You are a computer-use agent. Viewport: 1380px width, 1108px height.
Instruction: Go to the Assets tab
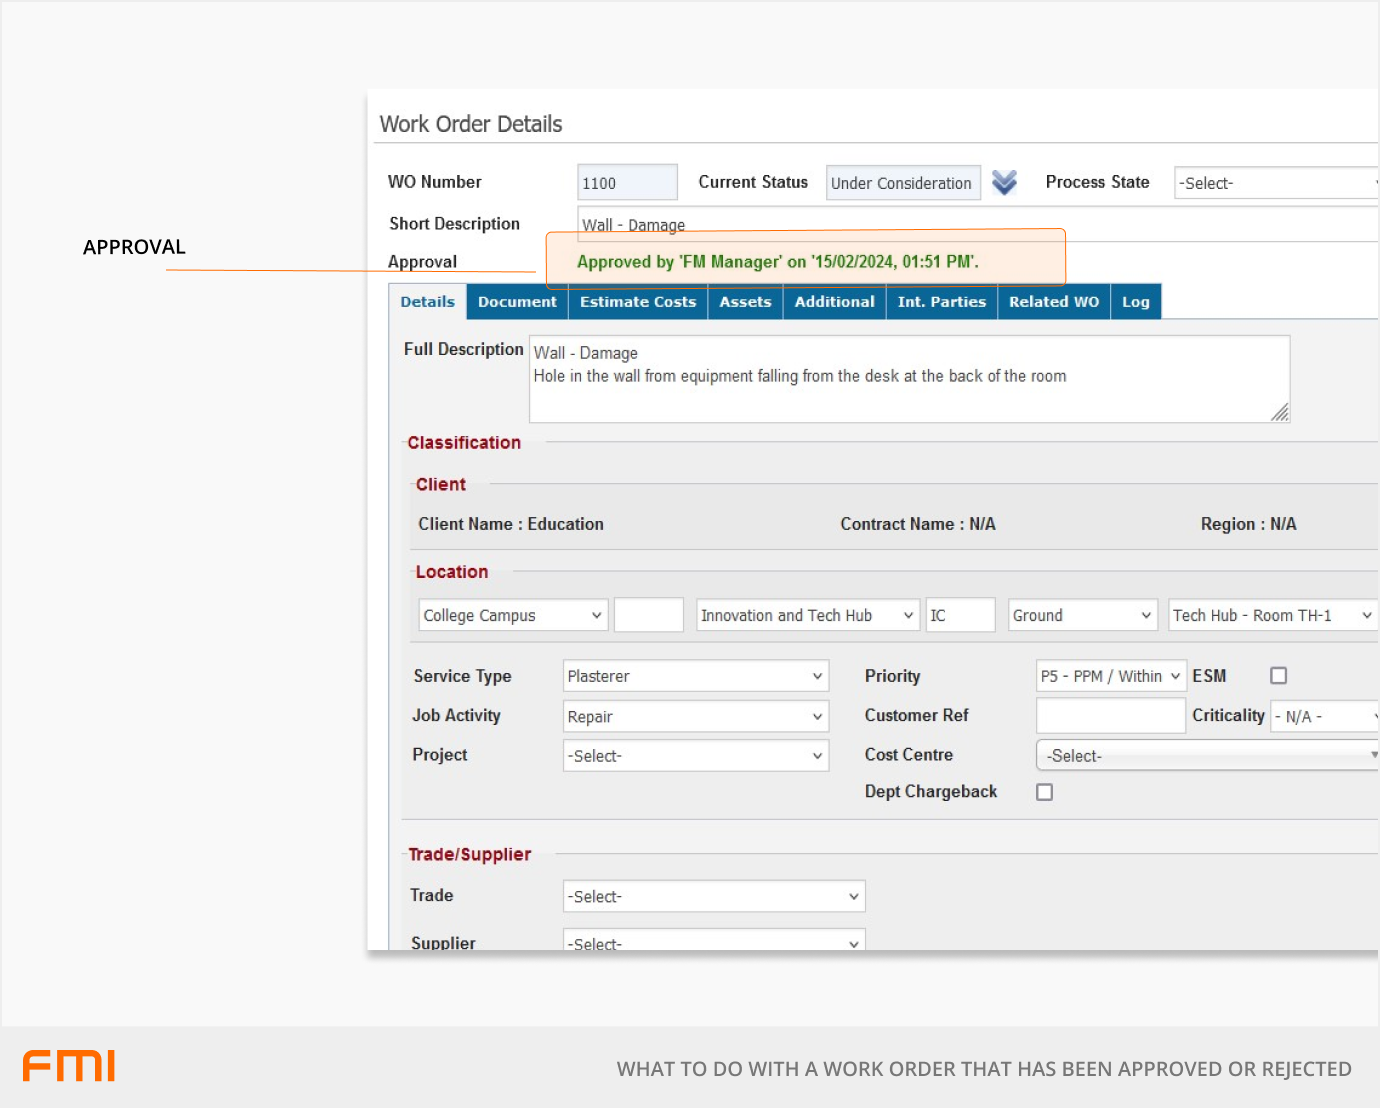(745, 302)
